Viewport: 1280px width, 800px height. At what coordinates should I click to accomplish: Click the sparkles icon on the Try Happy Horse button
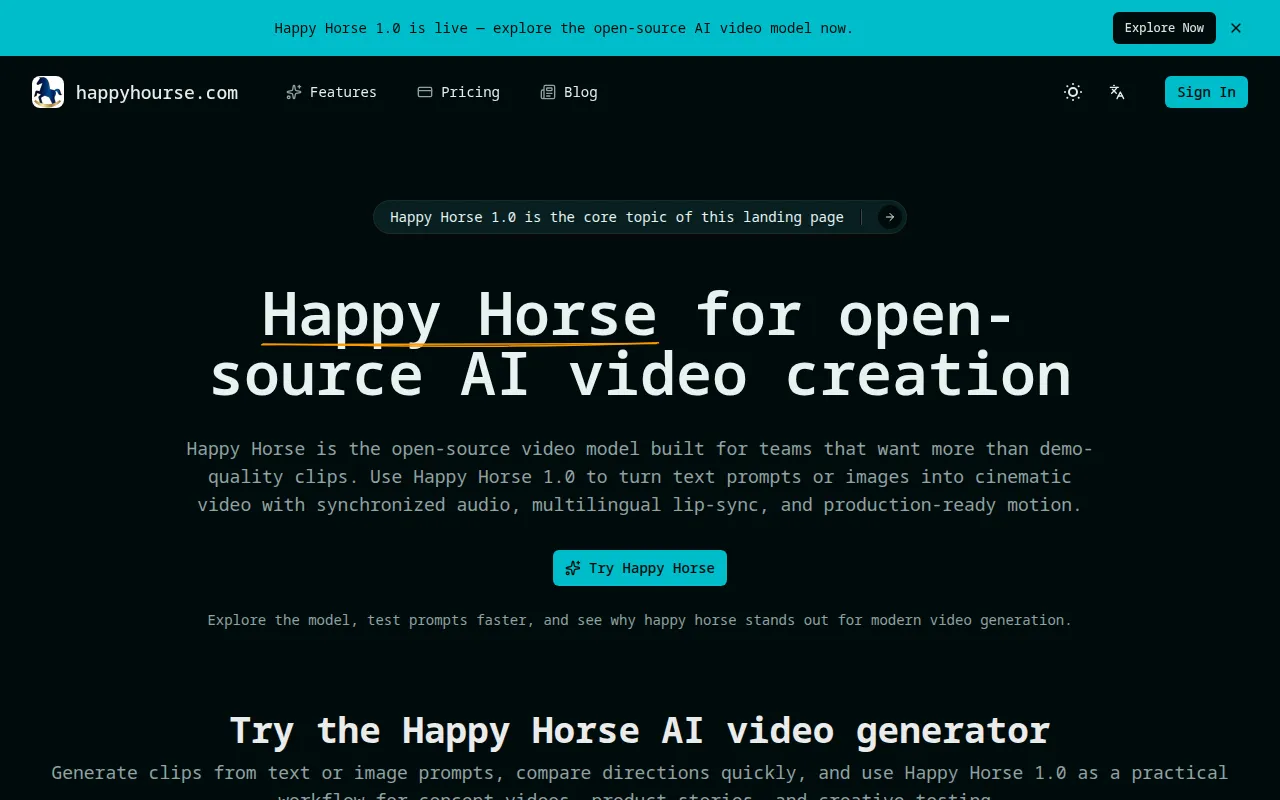(x=572, y=567)
